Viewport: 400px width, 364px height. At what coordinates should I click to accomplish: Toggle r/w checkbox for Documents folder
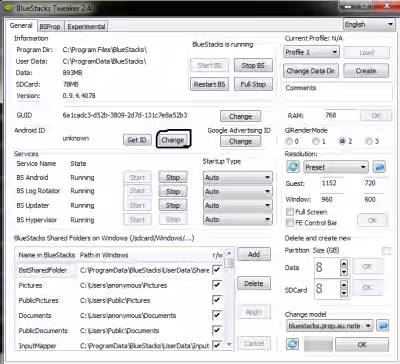217,315
